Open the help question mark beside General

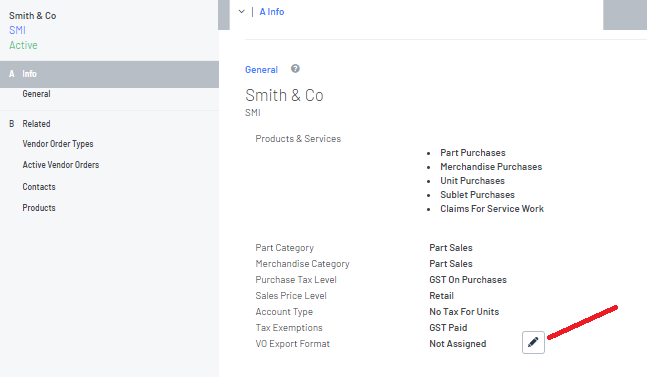click(295, 68)
